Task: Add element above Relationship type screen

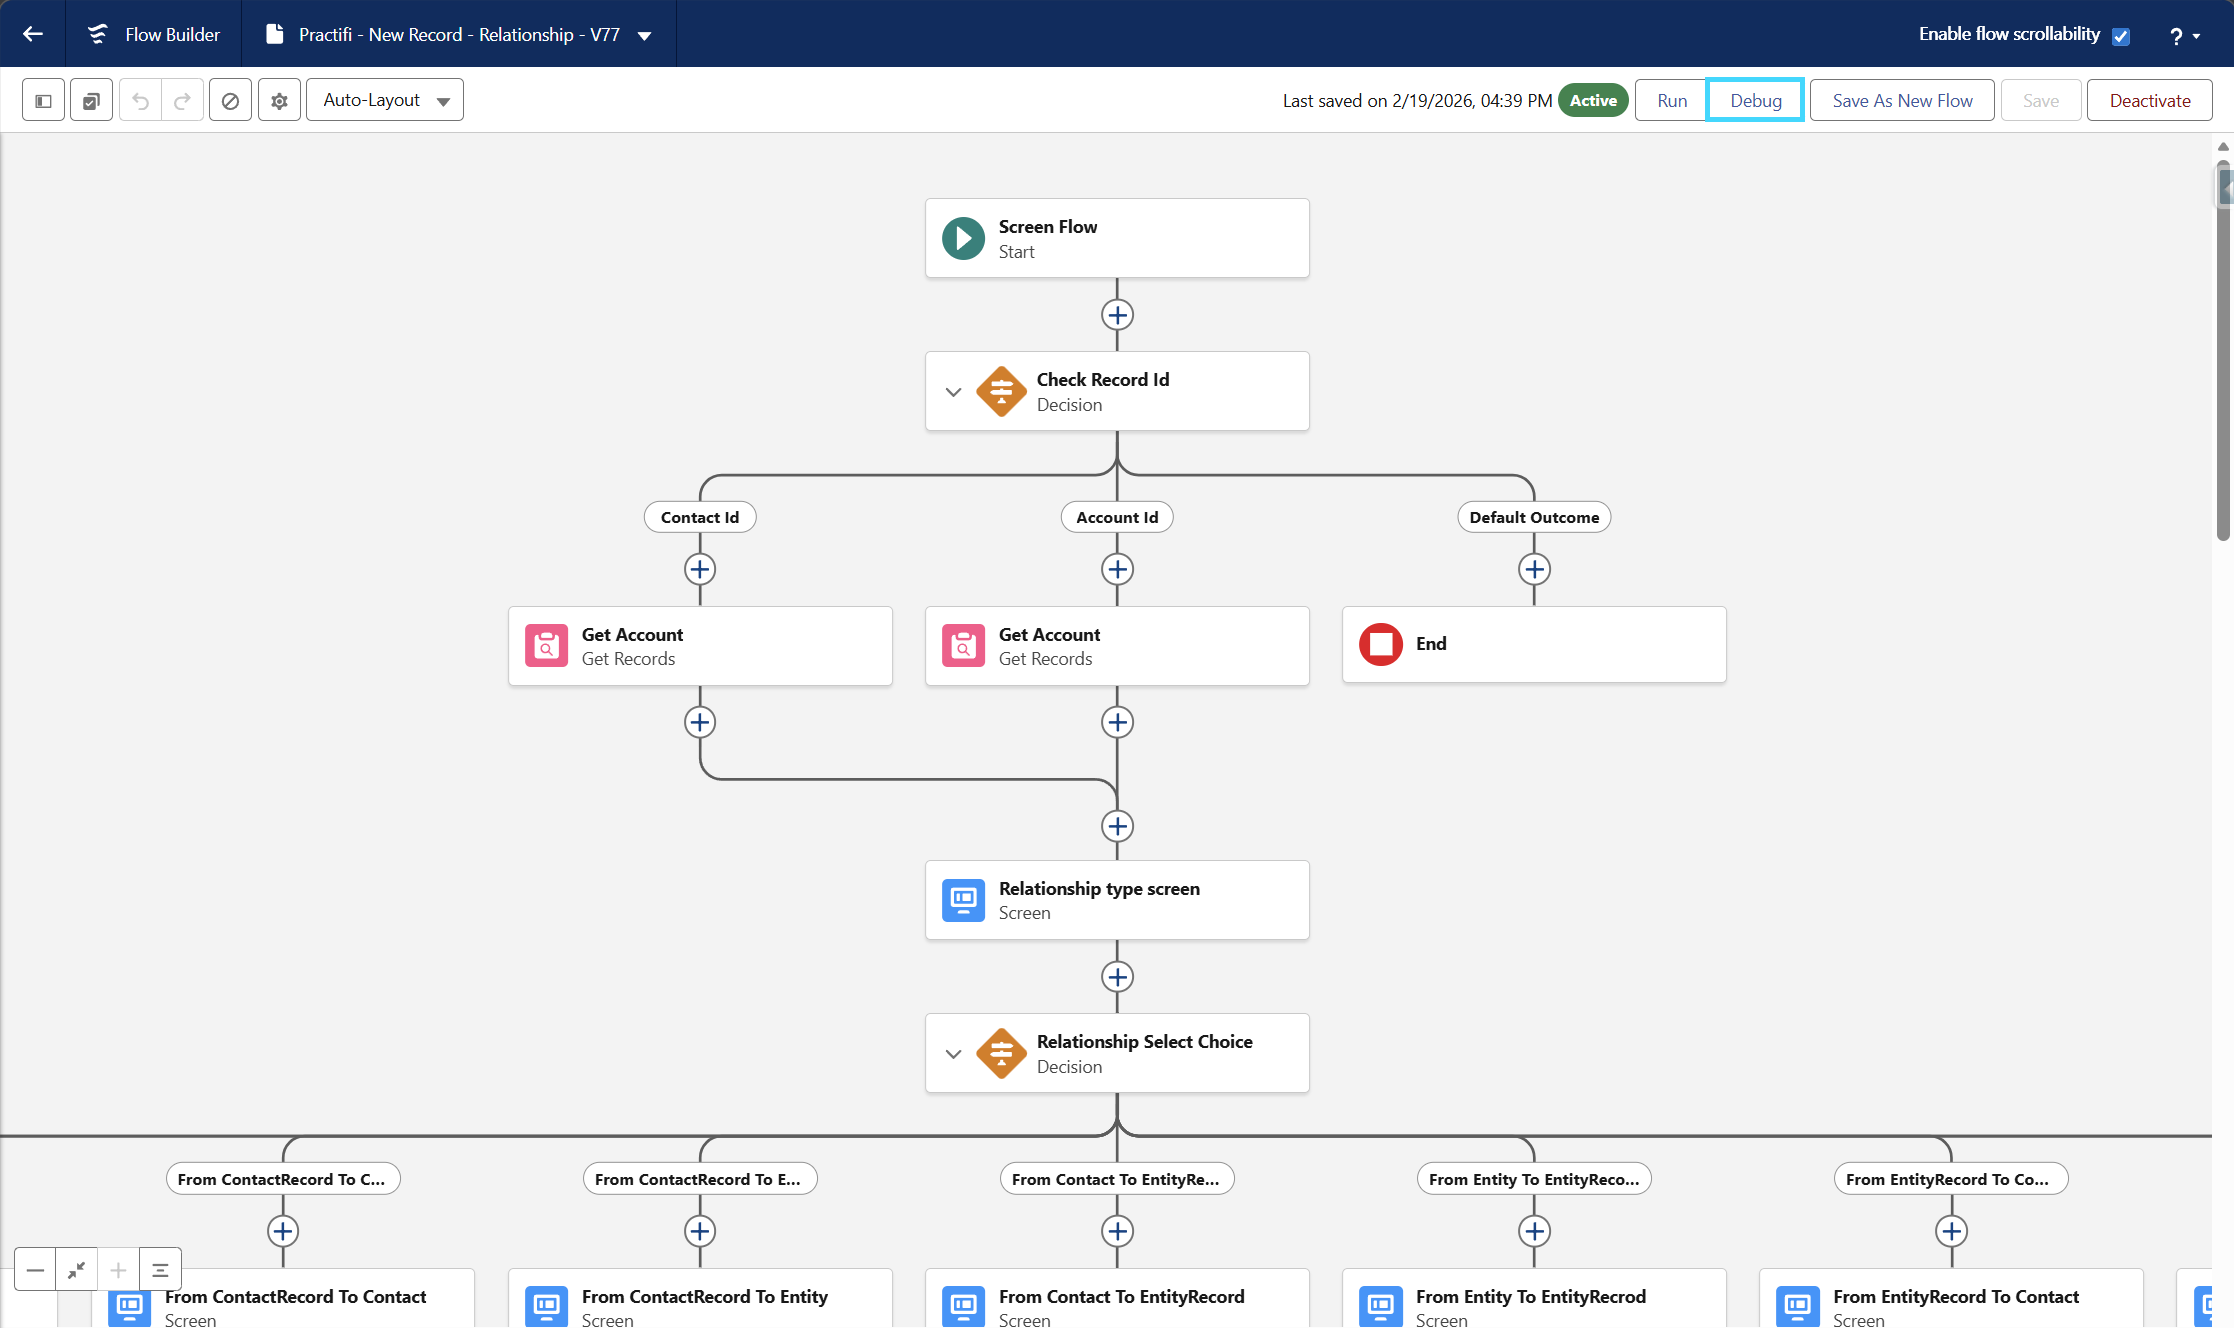Action: [1117, 826]
